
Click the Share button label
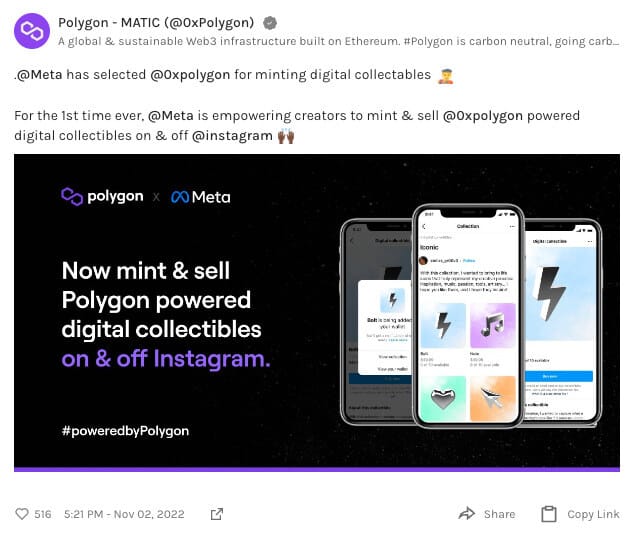point(499,514)
